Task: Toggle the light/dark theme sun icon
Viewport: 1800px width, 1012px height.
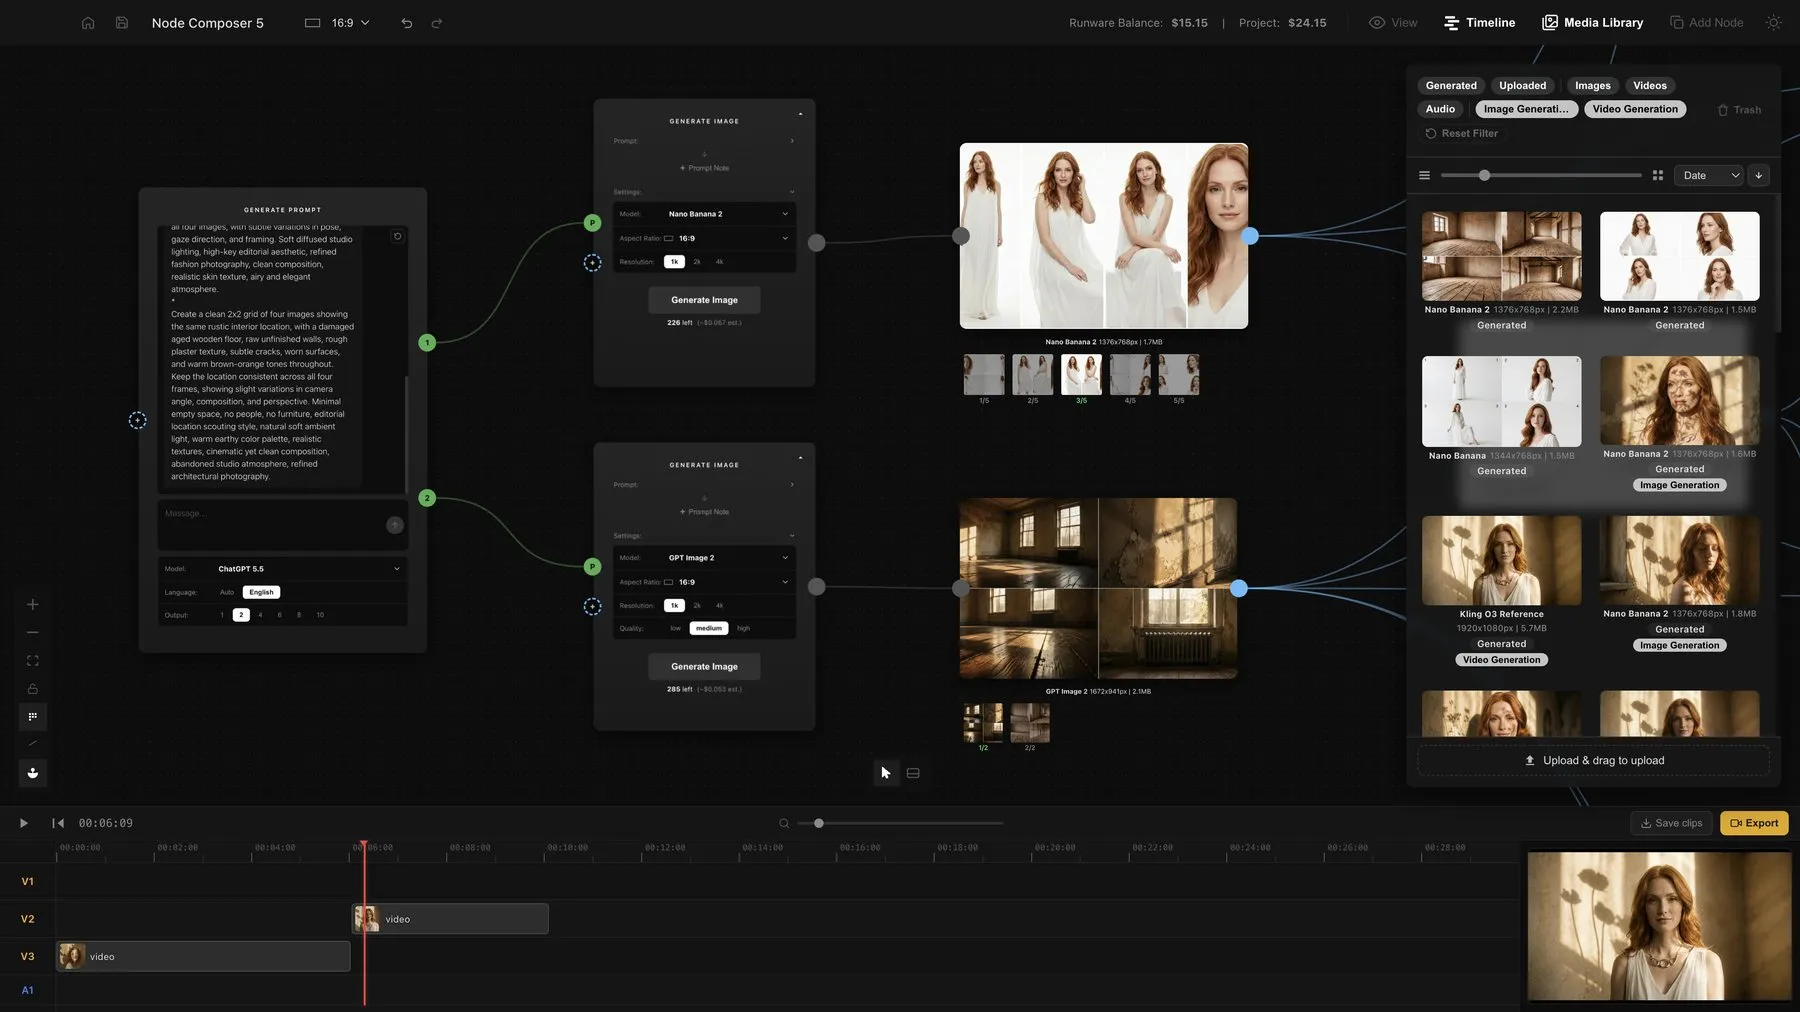Action: click(x=1773, y=22)
